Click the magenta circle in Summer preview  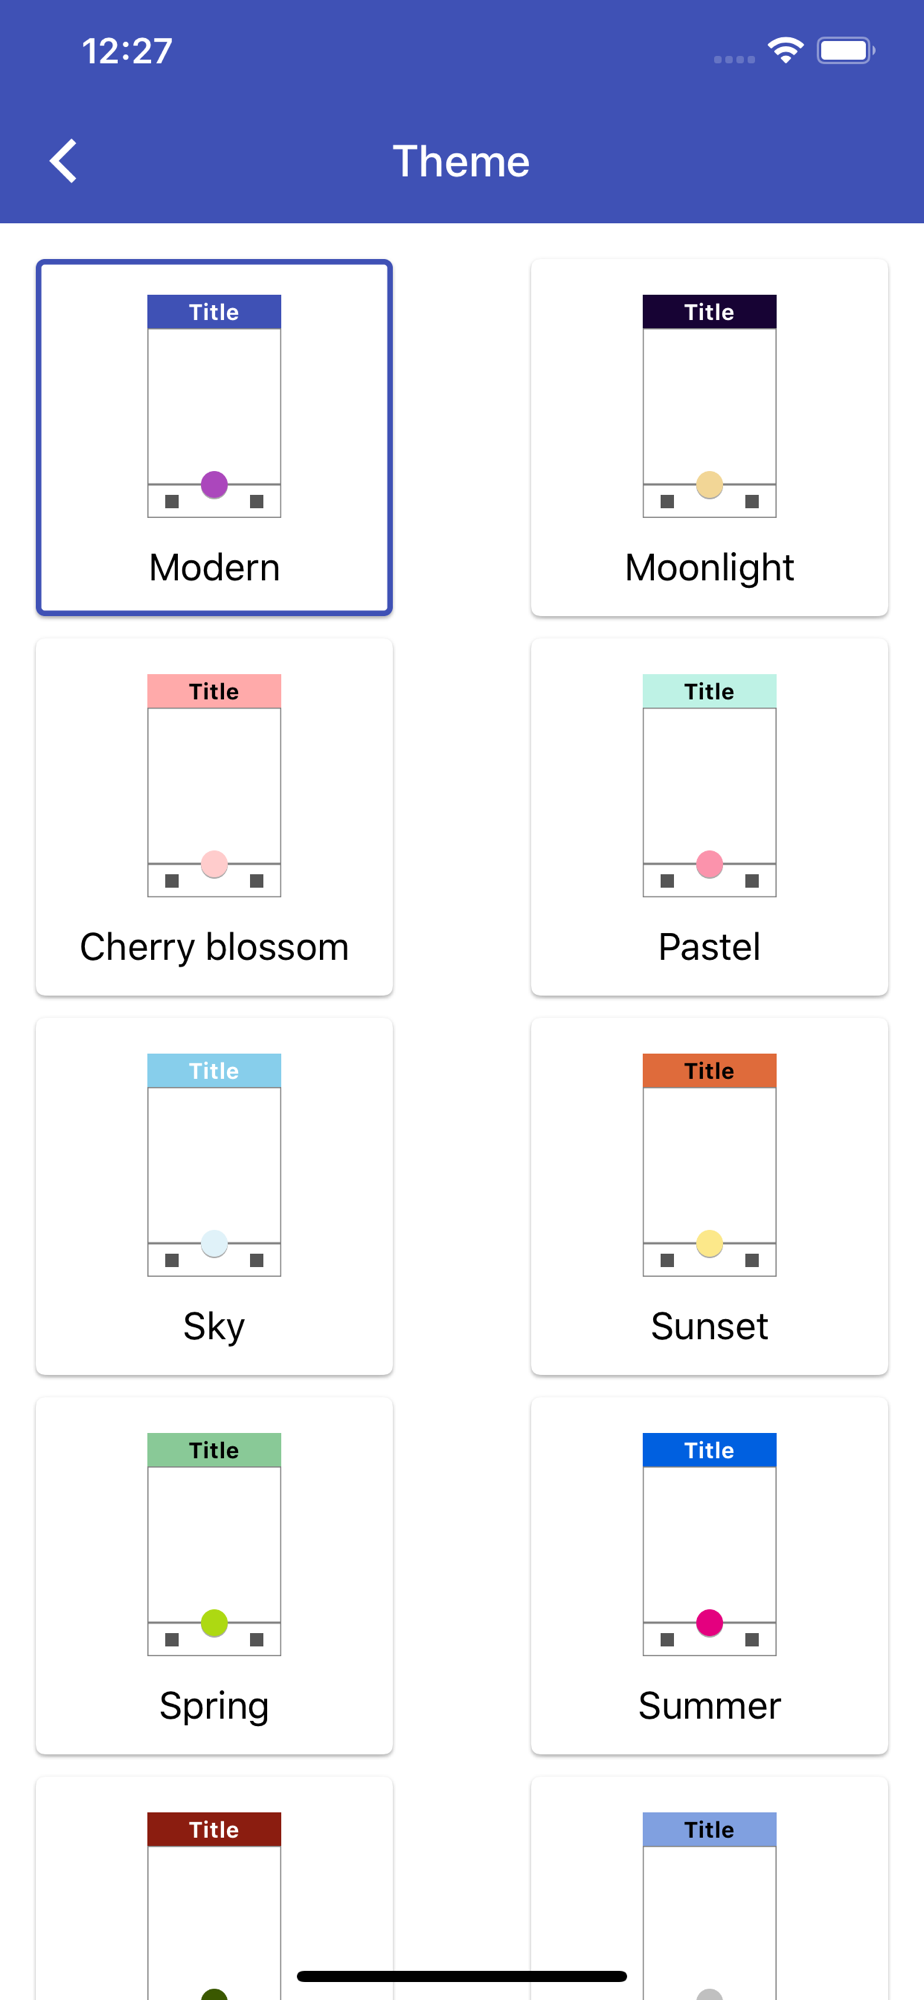pyautogui.click(x=709, y=1623)
